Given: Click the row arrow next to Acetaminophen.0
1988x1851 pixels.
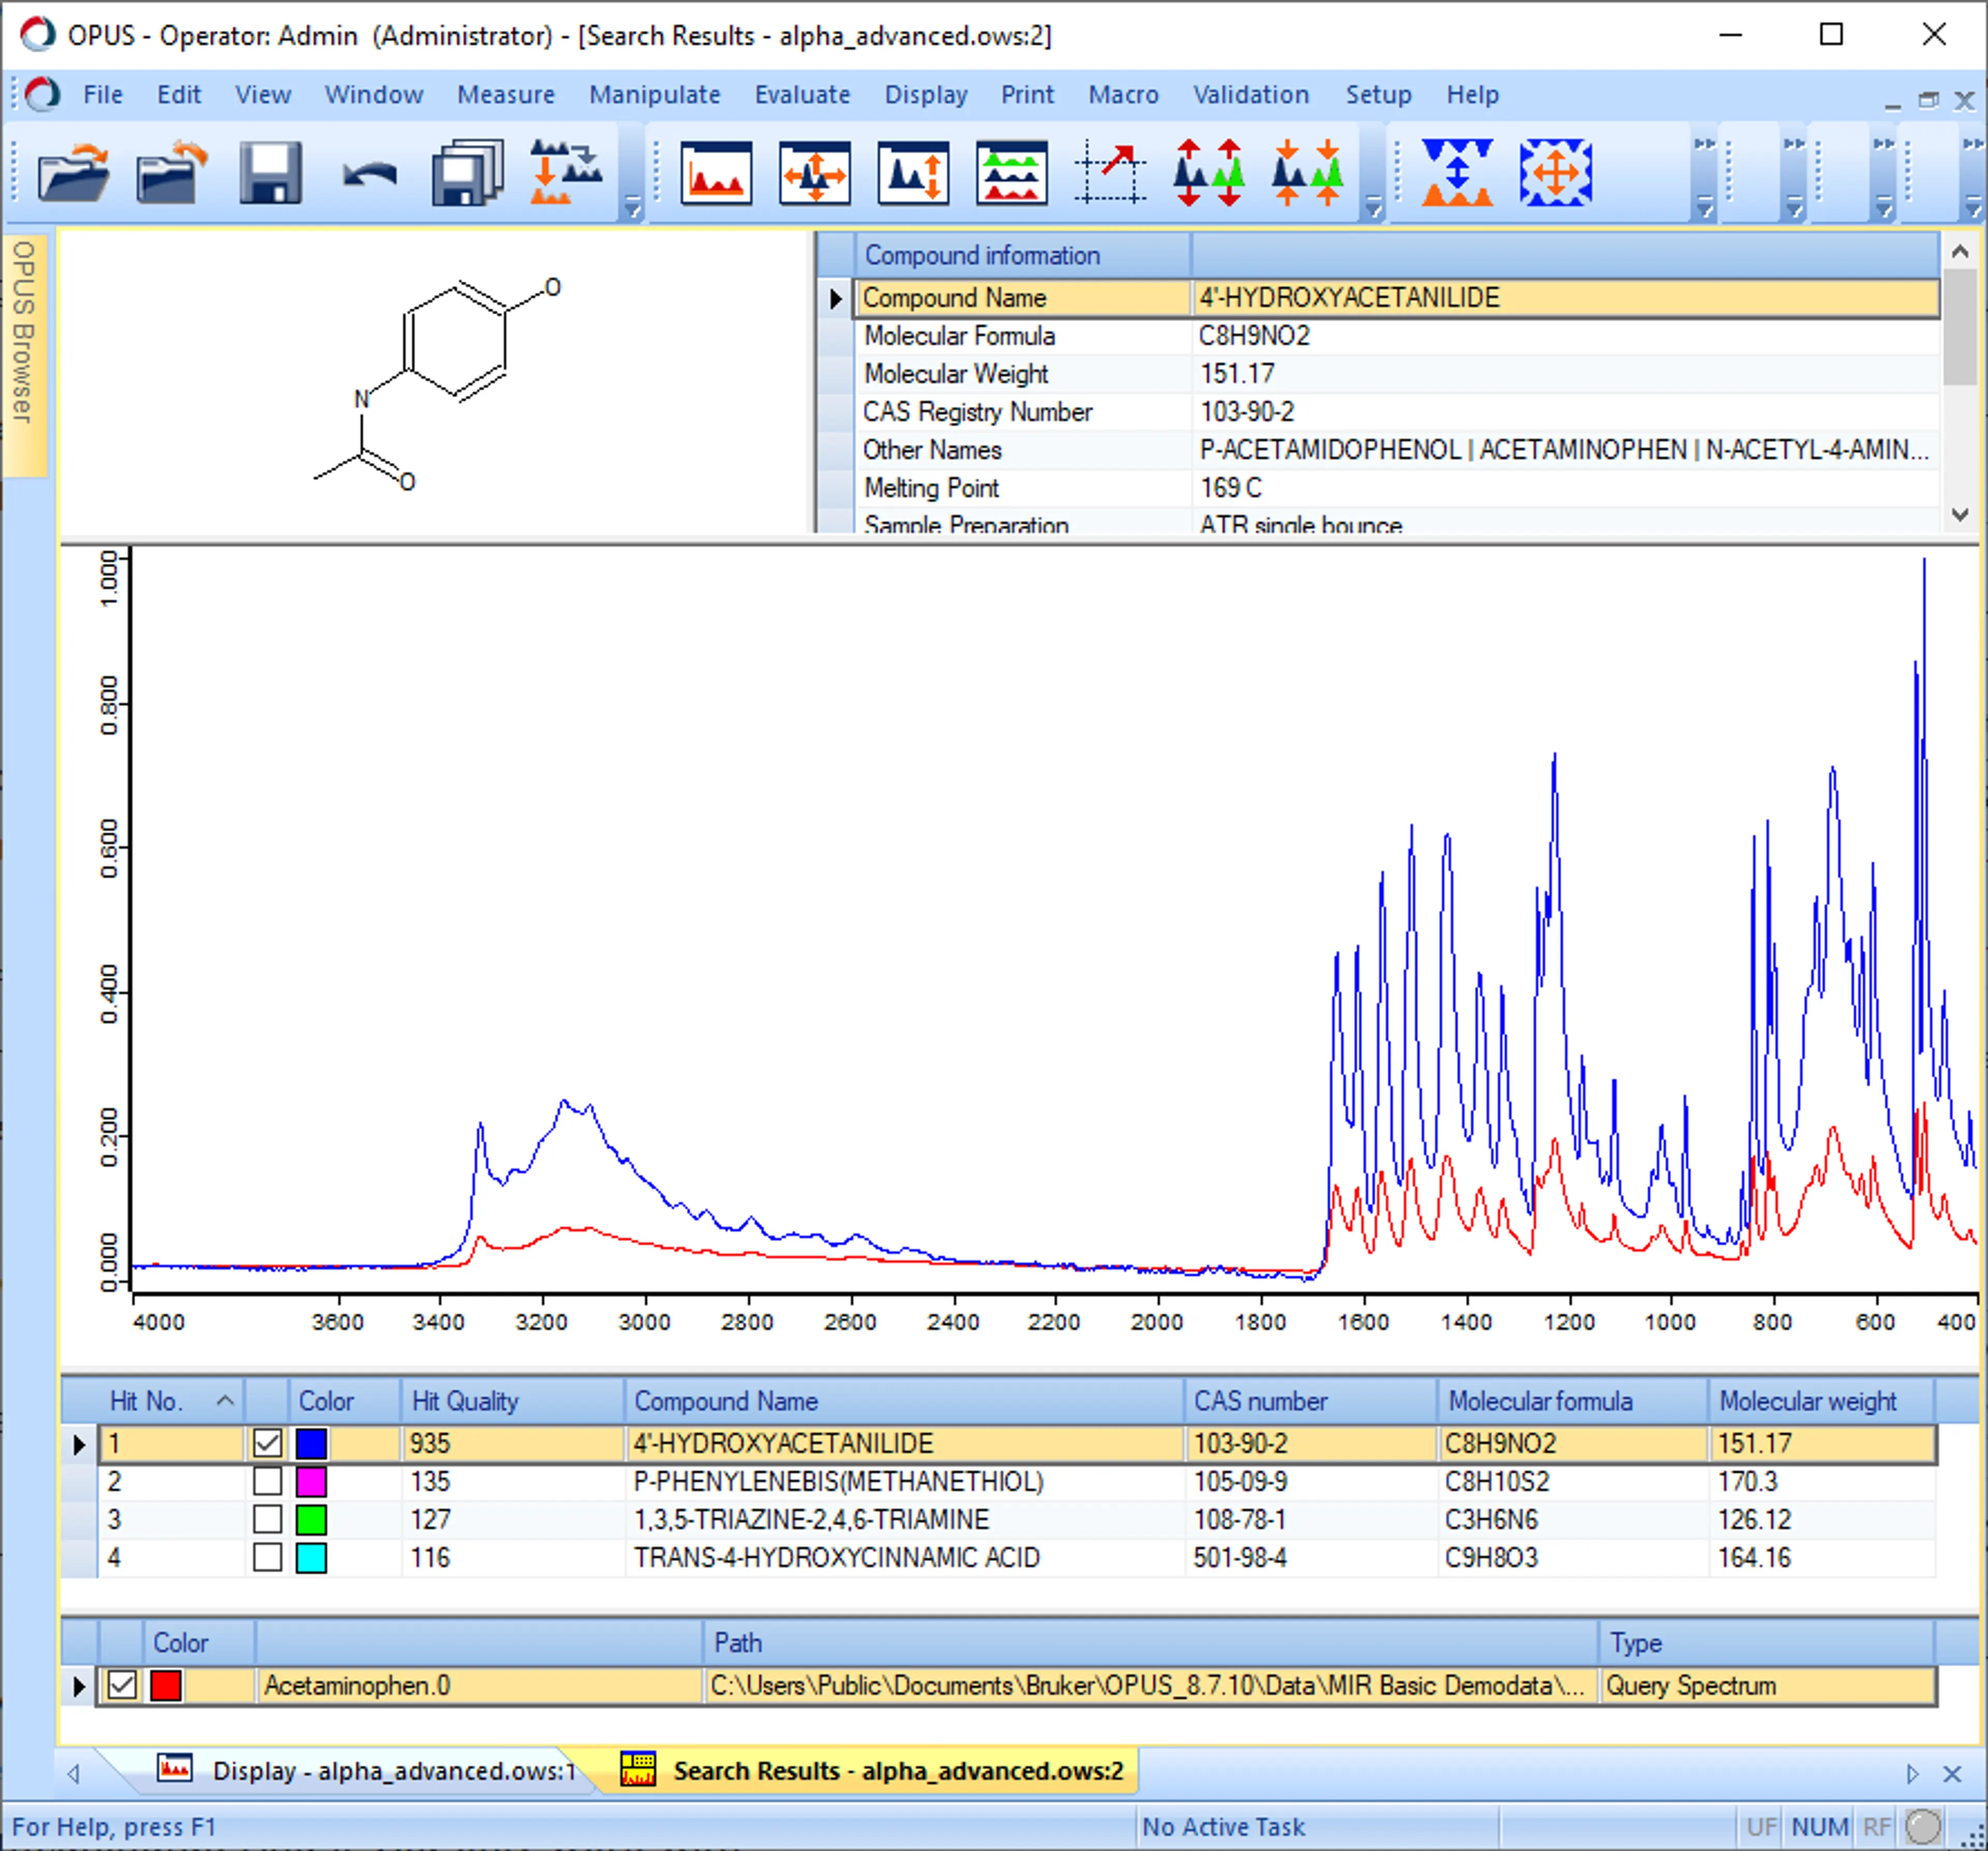Looking at the screenshot, I should click(x=79, y=1686).
